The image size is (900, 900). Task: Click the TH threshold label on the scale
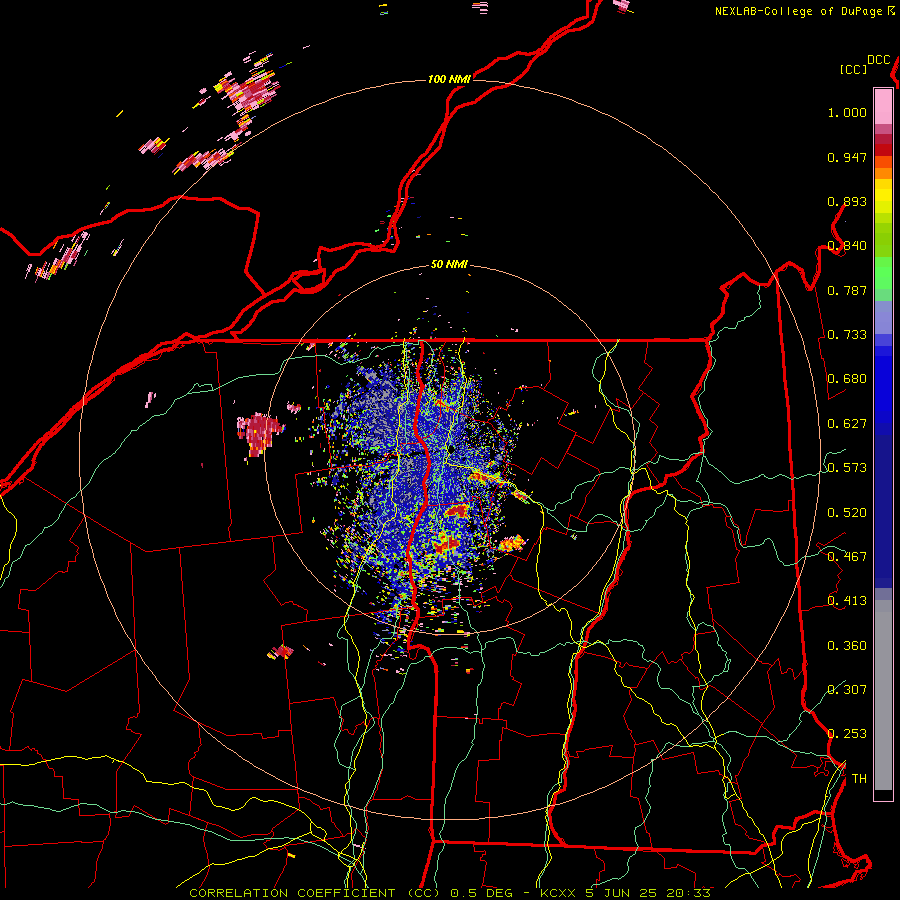[x=859, y=779]
